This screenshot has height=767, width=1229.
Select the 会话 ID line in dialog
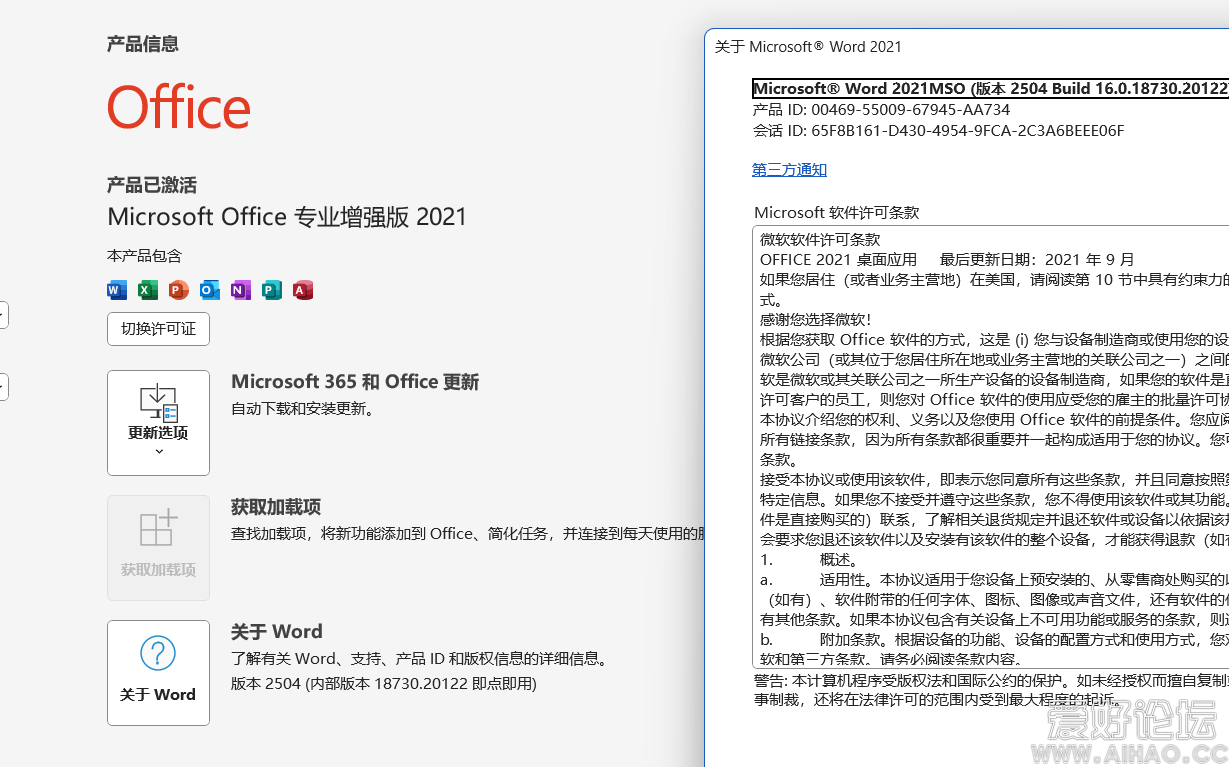[938, 131]
